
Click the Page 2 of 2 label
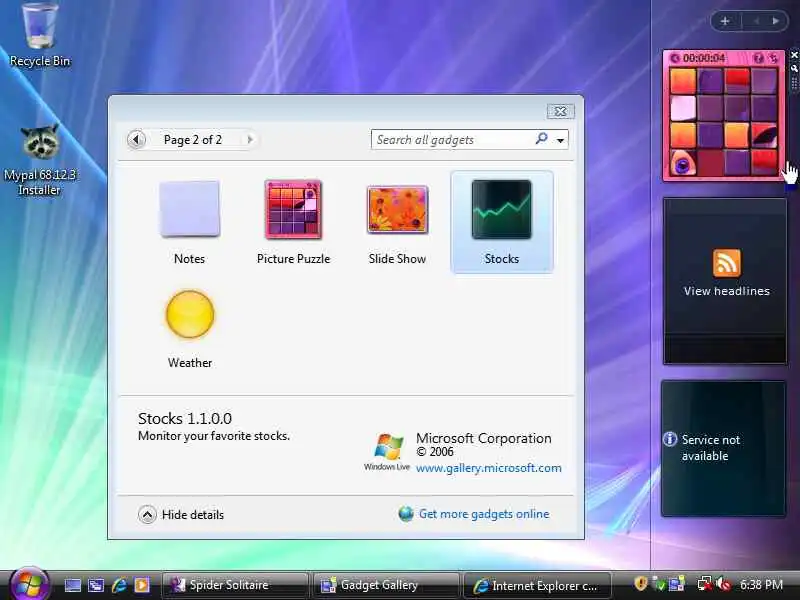193,140
